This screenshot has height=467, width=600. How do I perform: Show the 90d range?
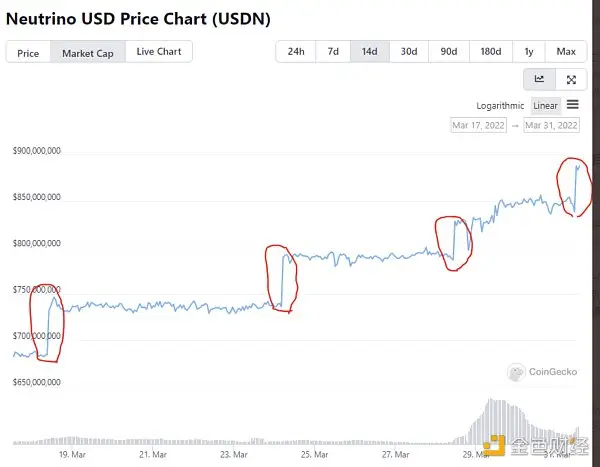click(x=448, y=52)
